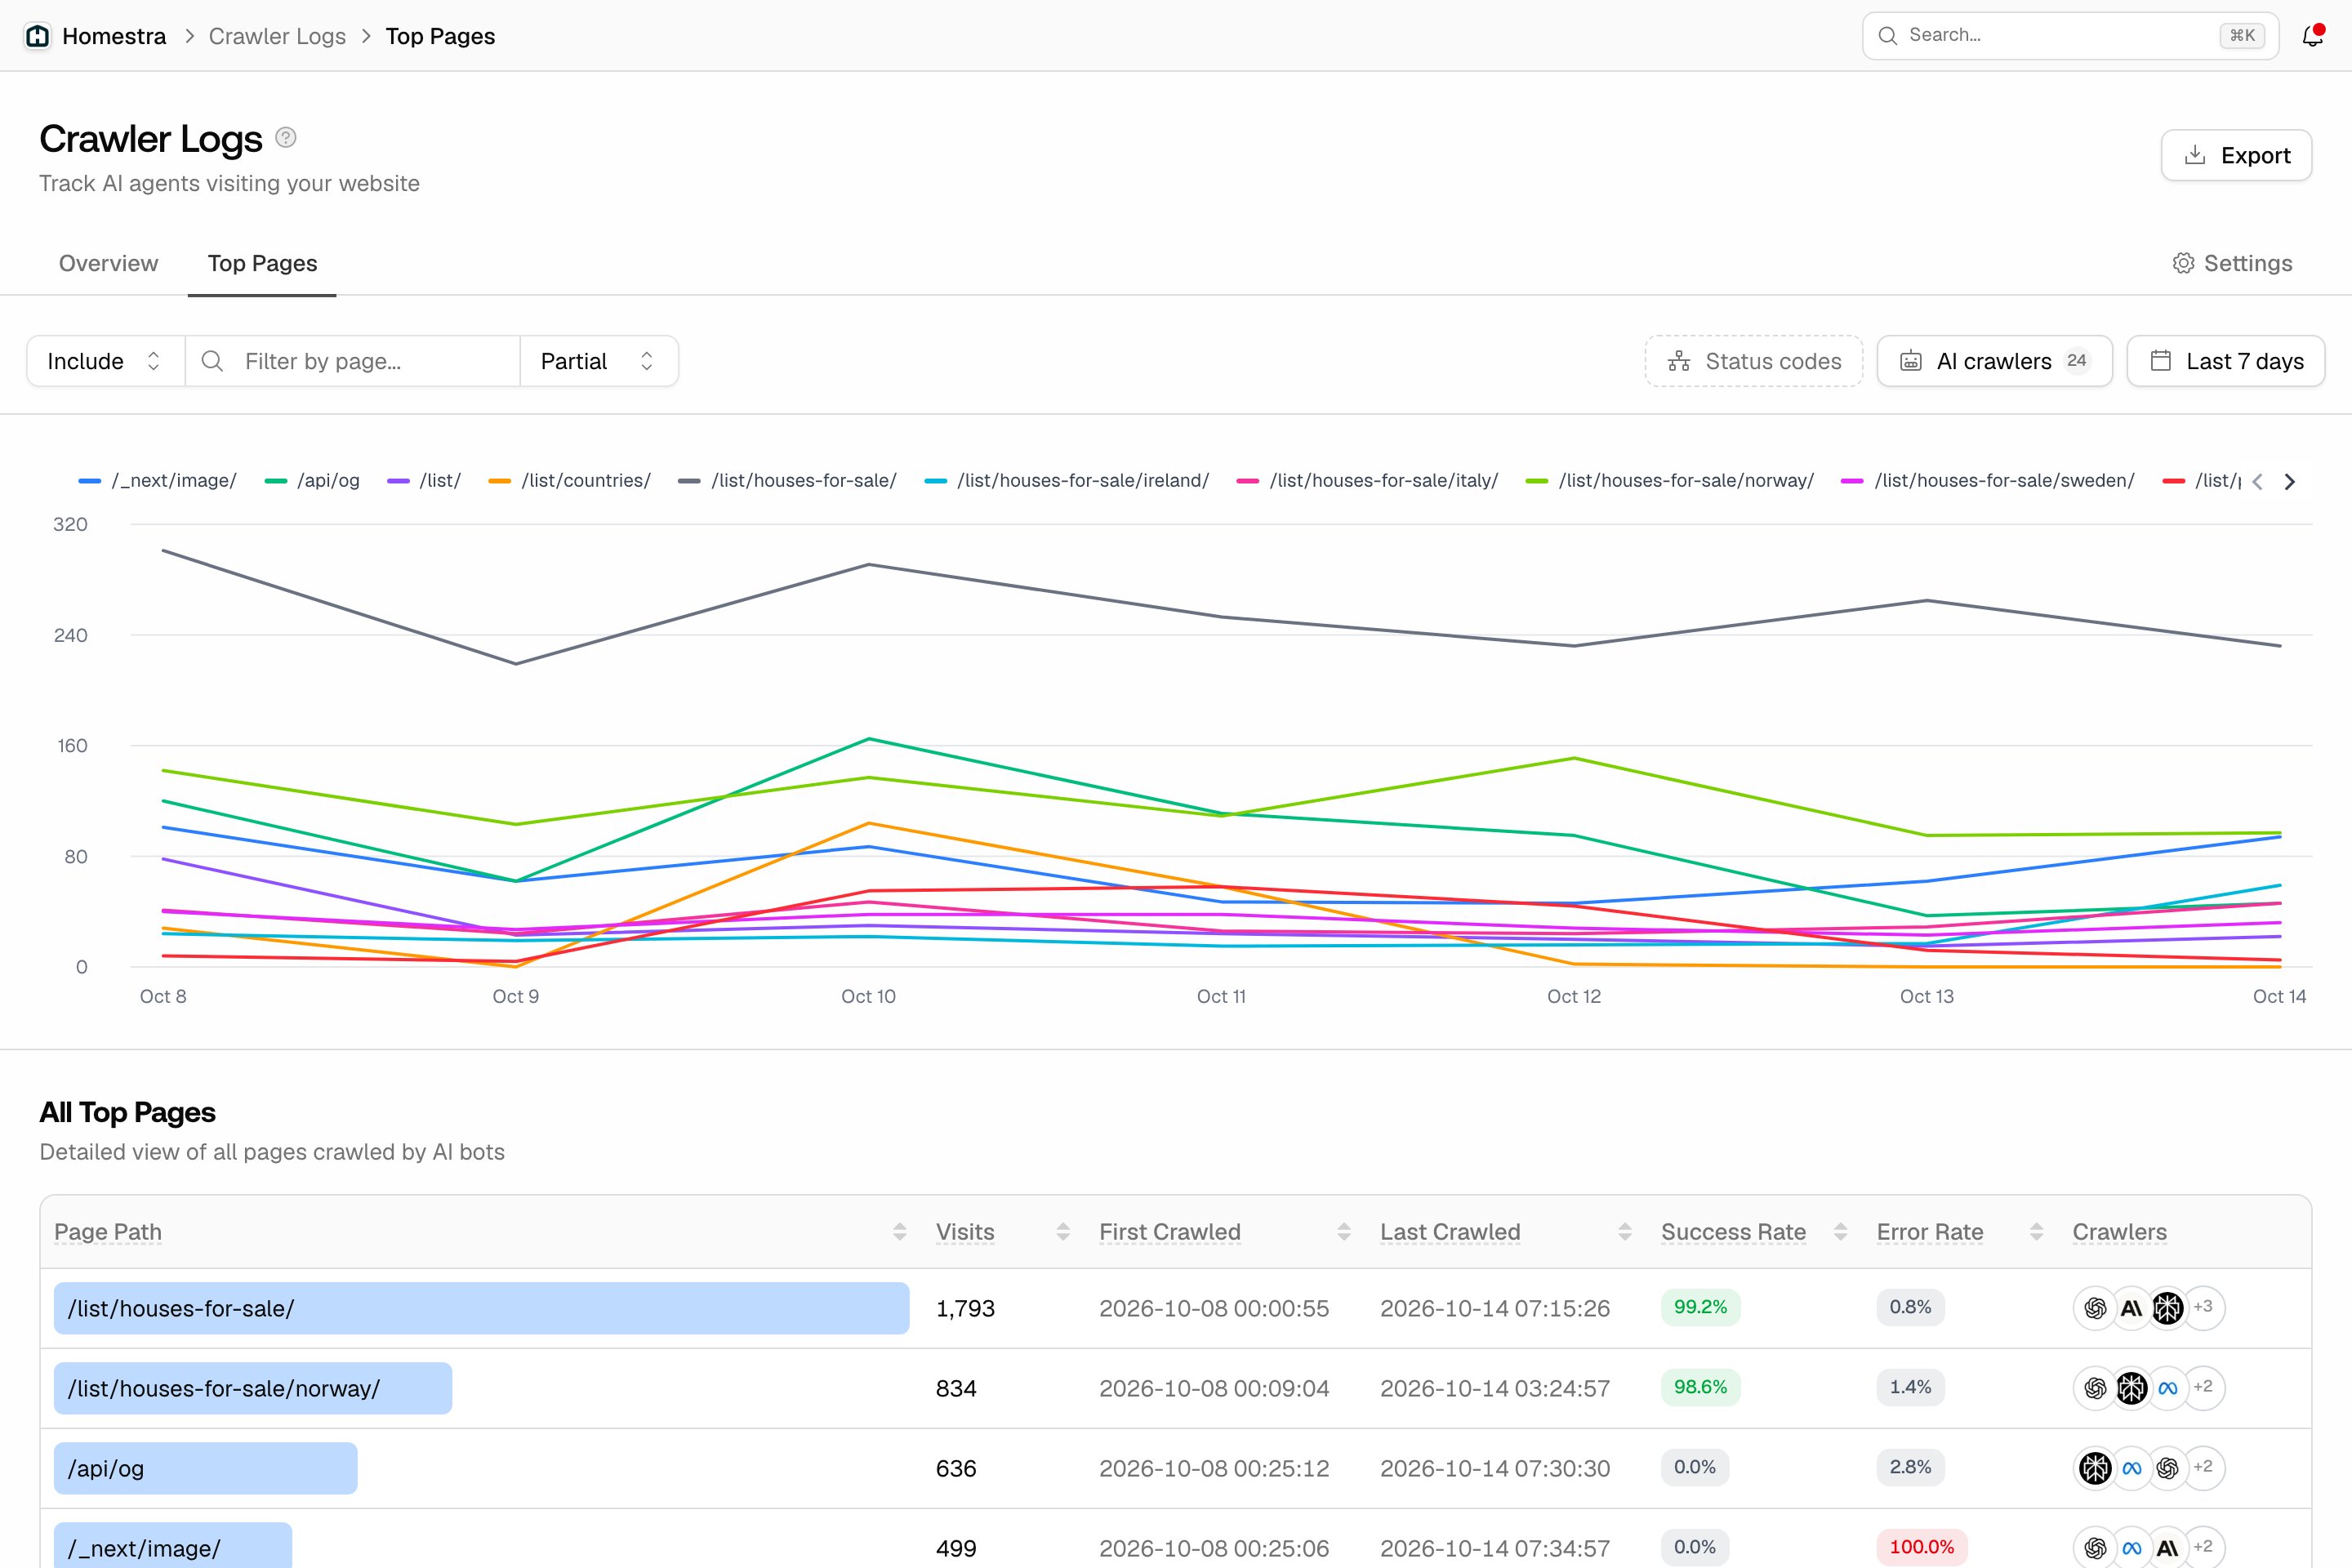The height and width of the screenshot is (1568, 2352).
Task: Switch to the Overview tab
Action: [108, 263]
